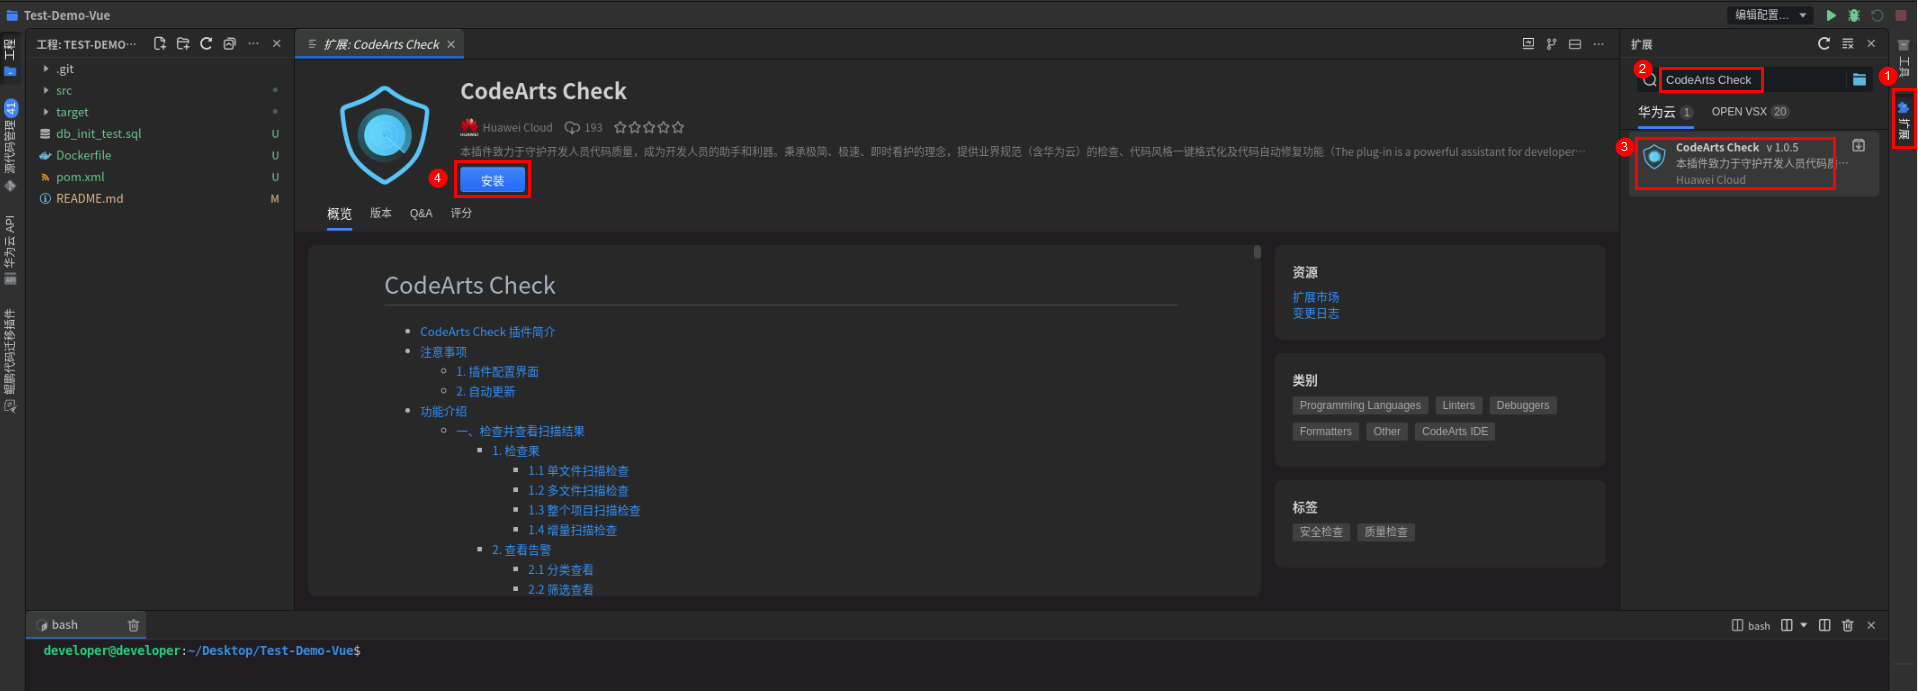
Task: Open the 鲲鹏代码迁移插件 sidebar panel
Action: pos(11,361)
